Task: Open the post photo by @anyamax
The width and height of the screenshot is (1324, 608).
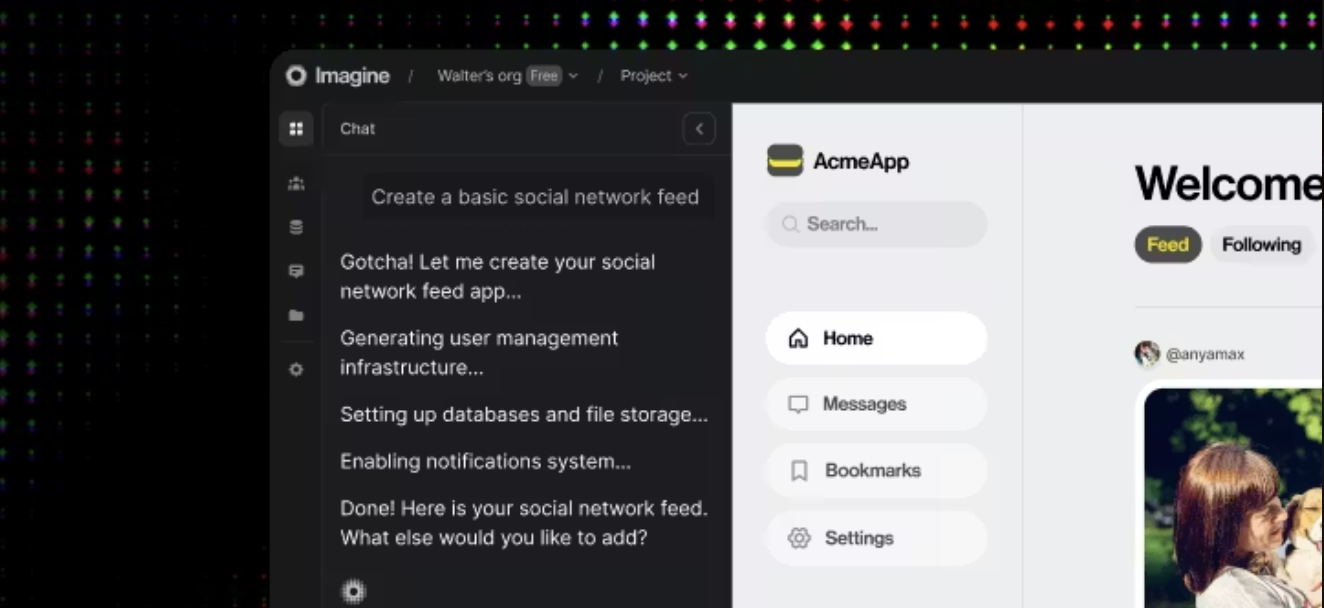Action: (1234, 498)
